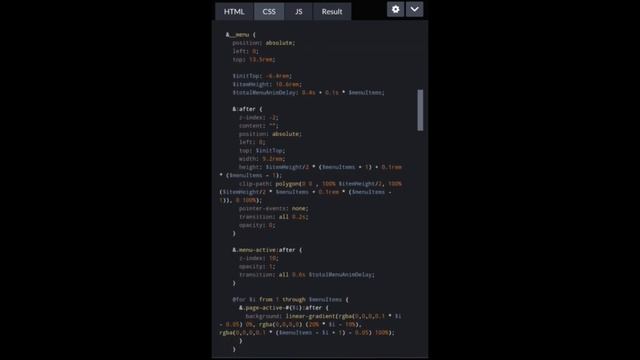
Task: Expand the chevron-down dropdown button
Action: coord(414,9)
